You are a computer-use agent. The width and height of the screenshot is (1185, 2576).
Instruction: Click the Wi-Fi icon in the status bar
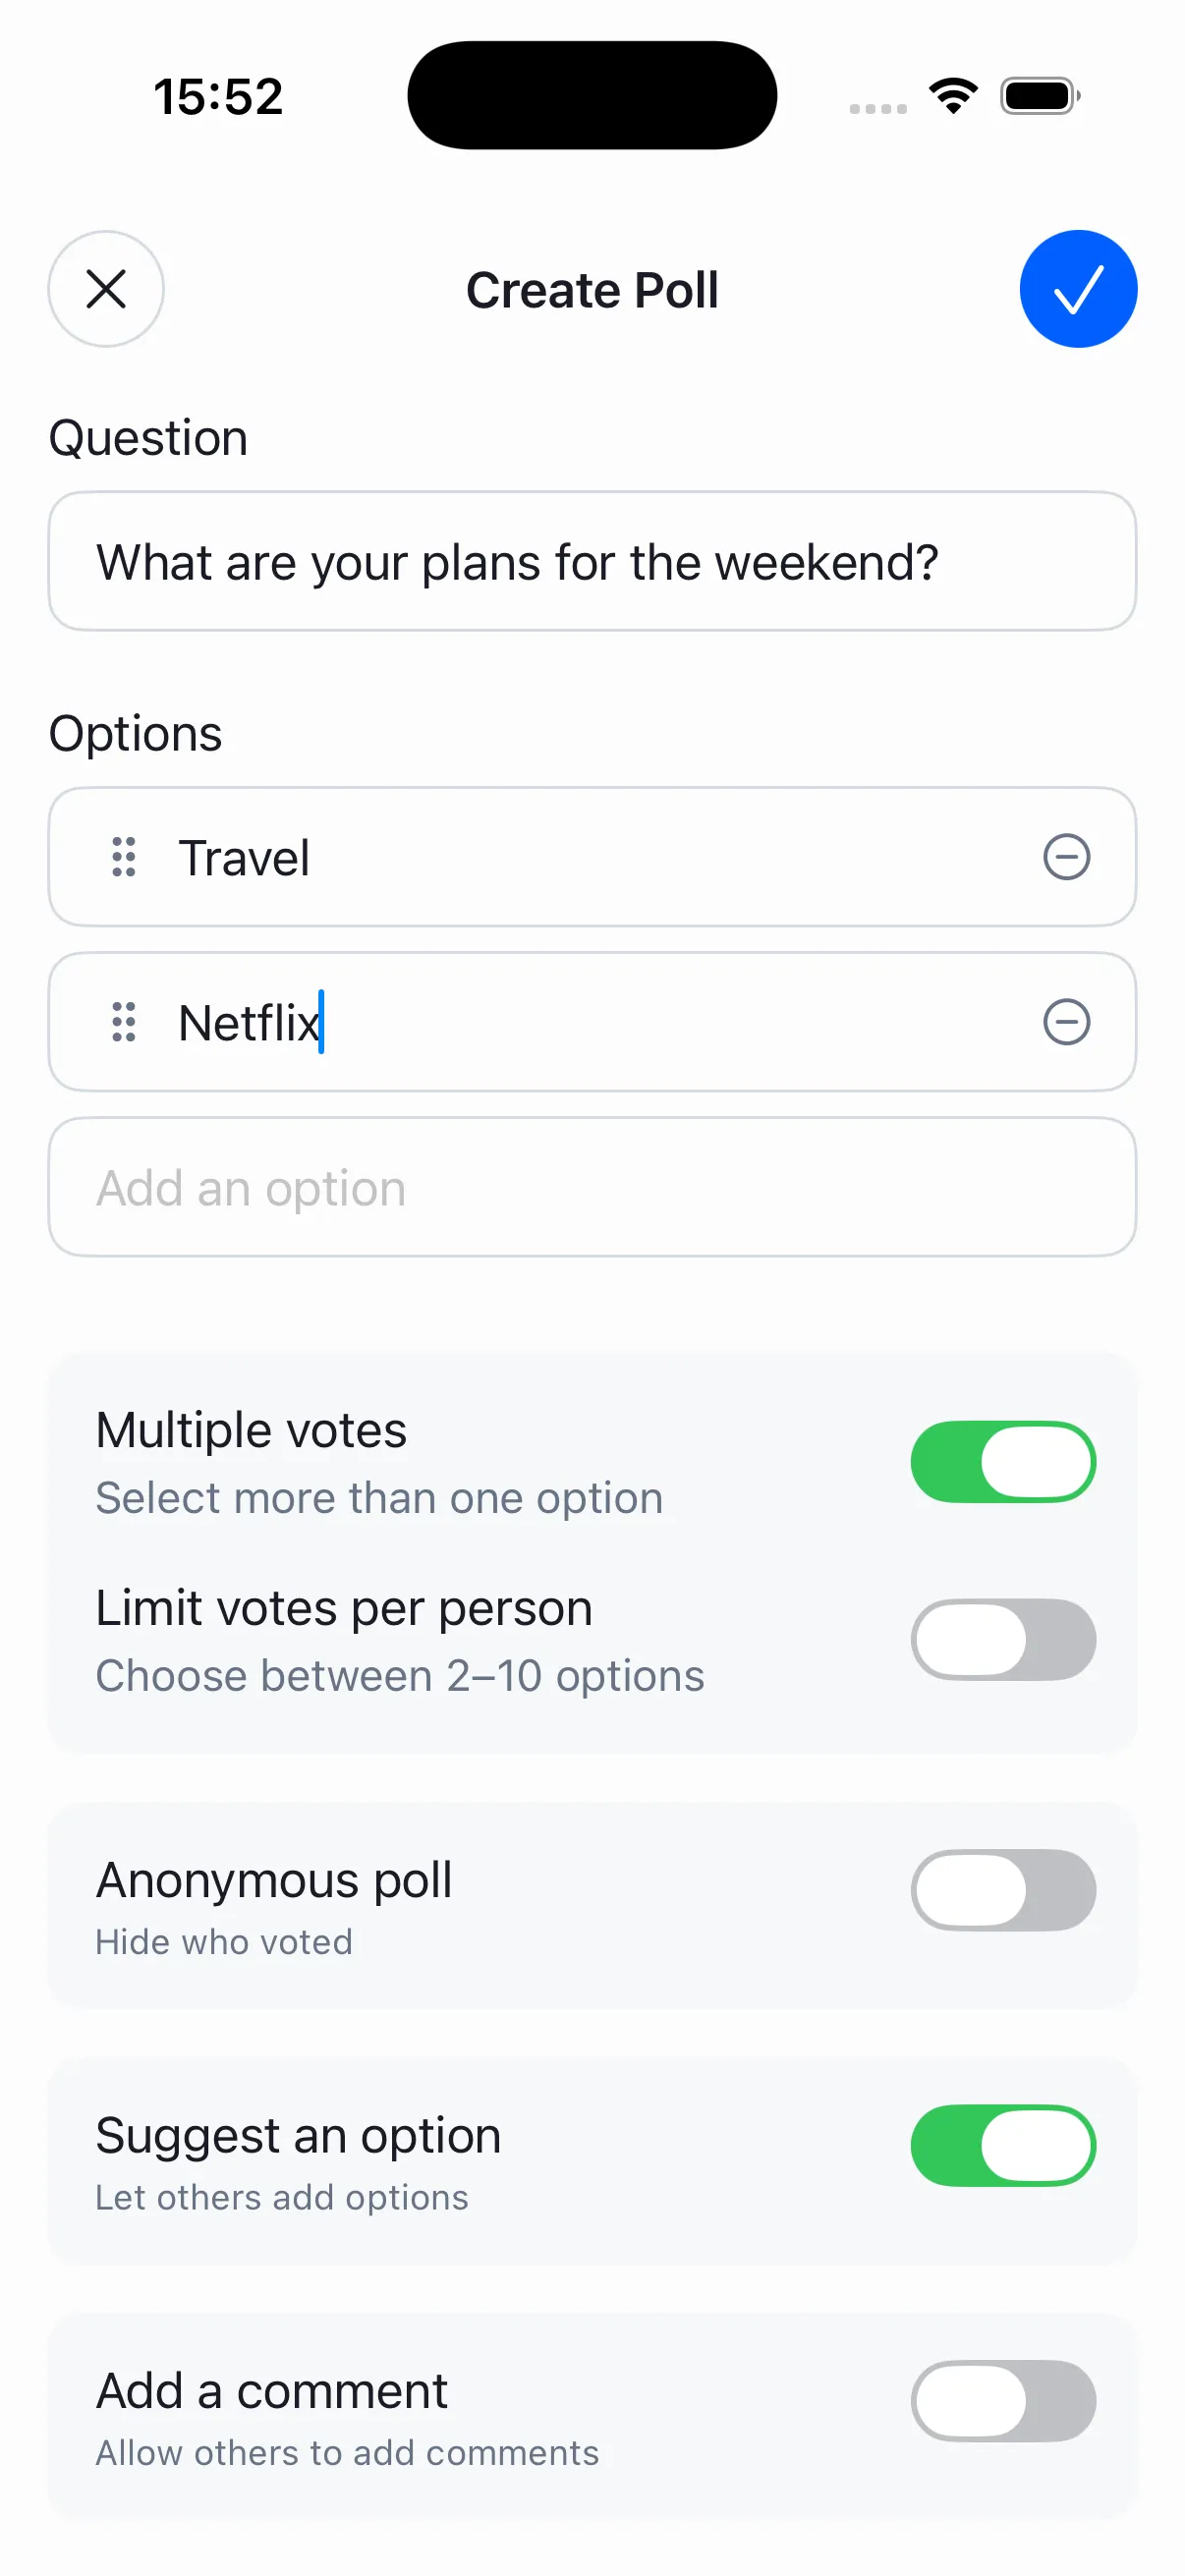coord(952,94)
